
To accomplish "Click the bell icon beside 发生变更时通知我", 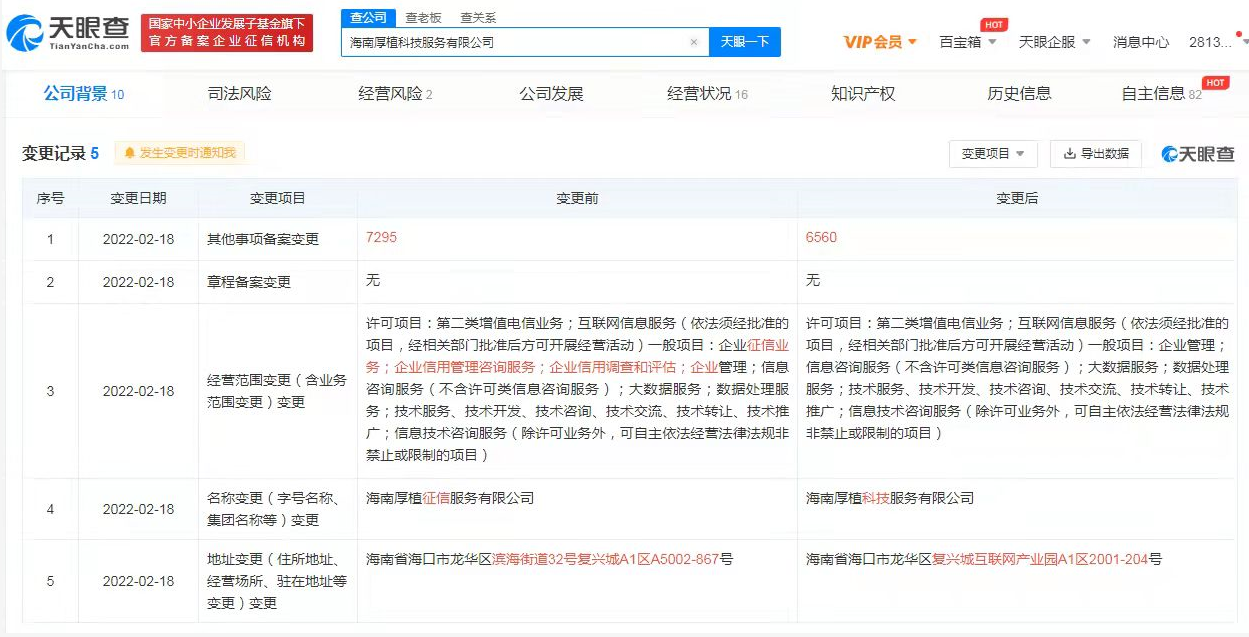I will tap(128, 153).
